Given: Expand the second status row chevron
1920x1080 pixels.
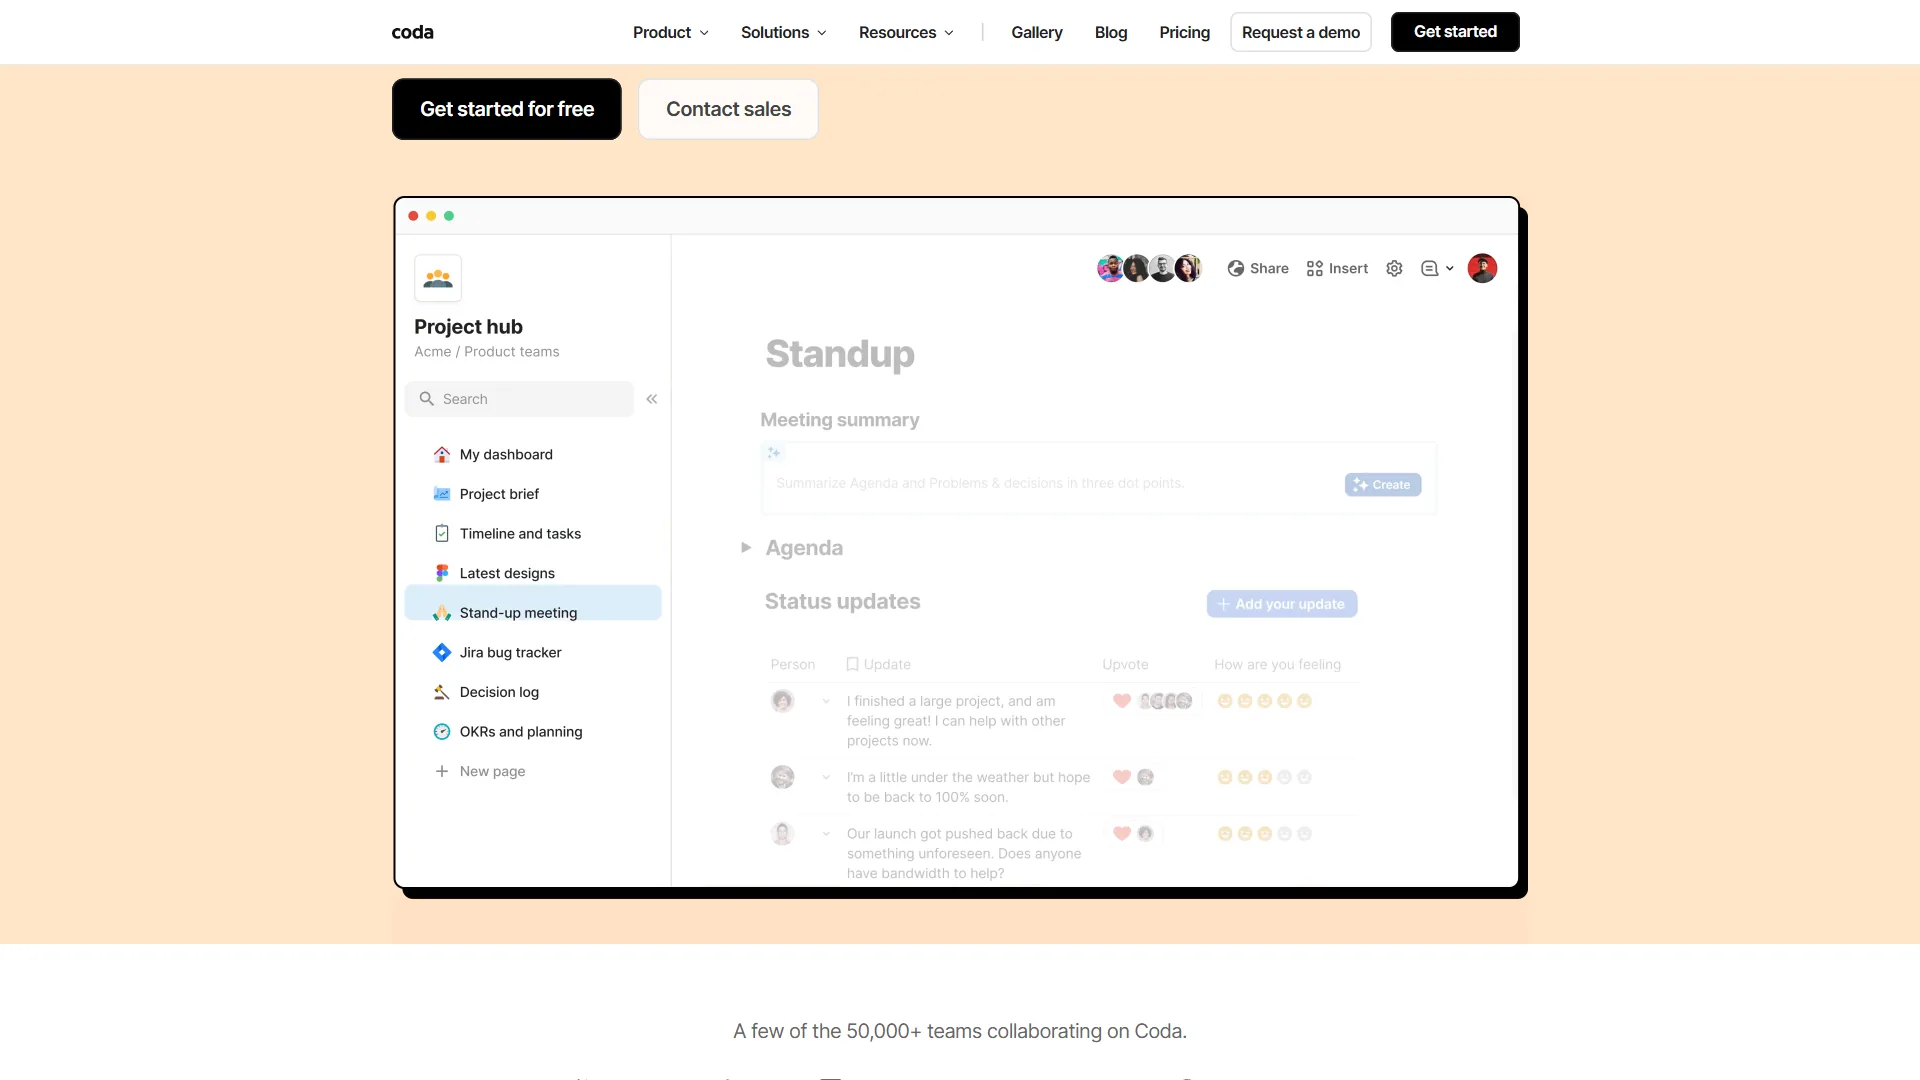Looking at the screenshot, I should 826,778.
